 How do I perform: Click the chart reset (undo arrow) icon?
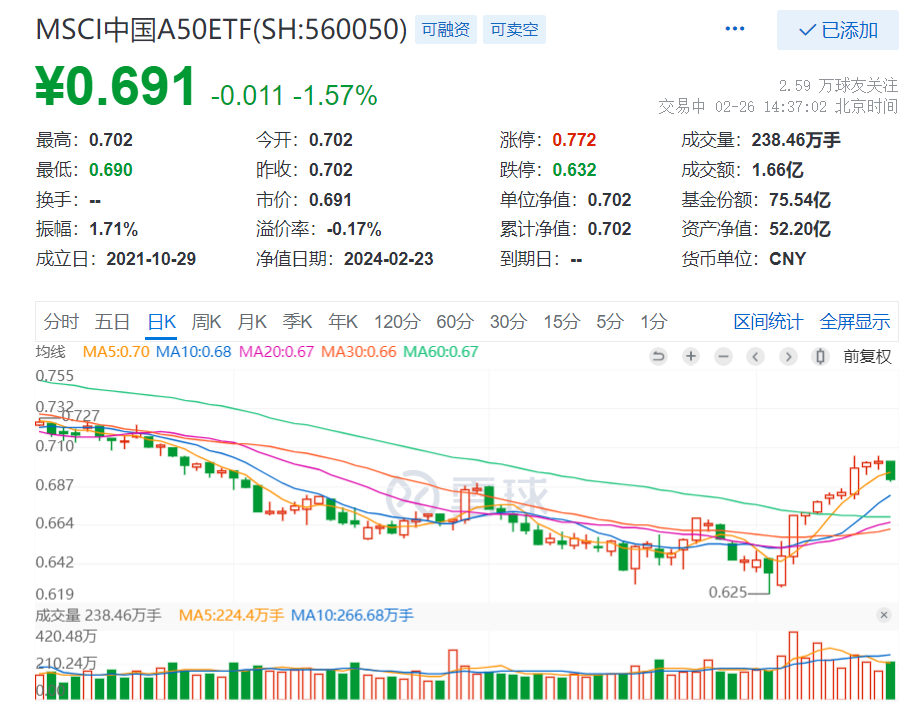[659, 356]
